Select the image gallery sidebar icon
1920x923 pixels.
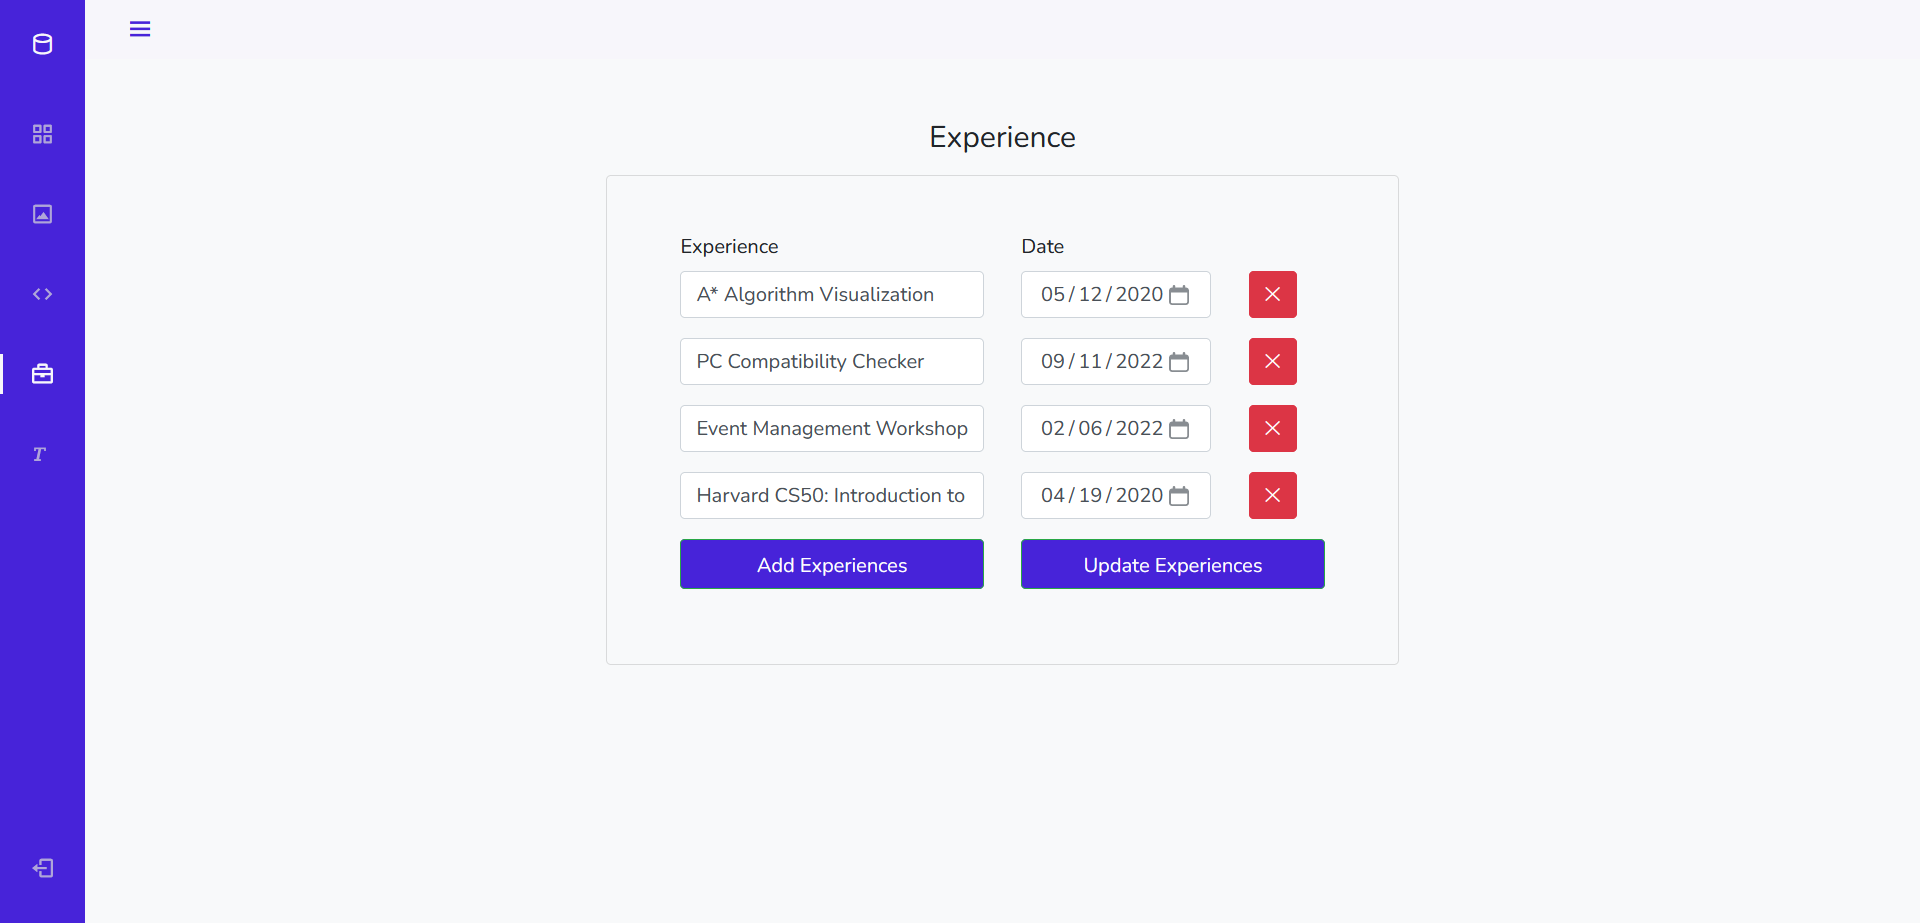point(42,213)
